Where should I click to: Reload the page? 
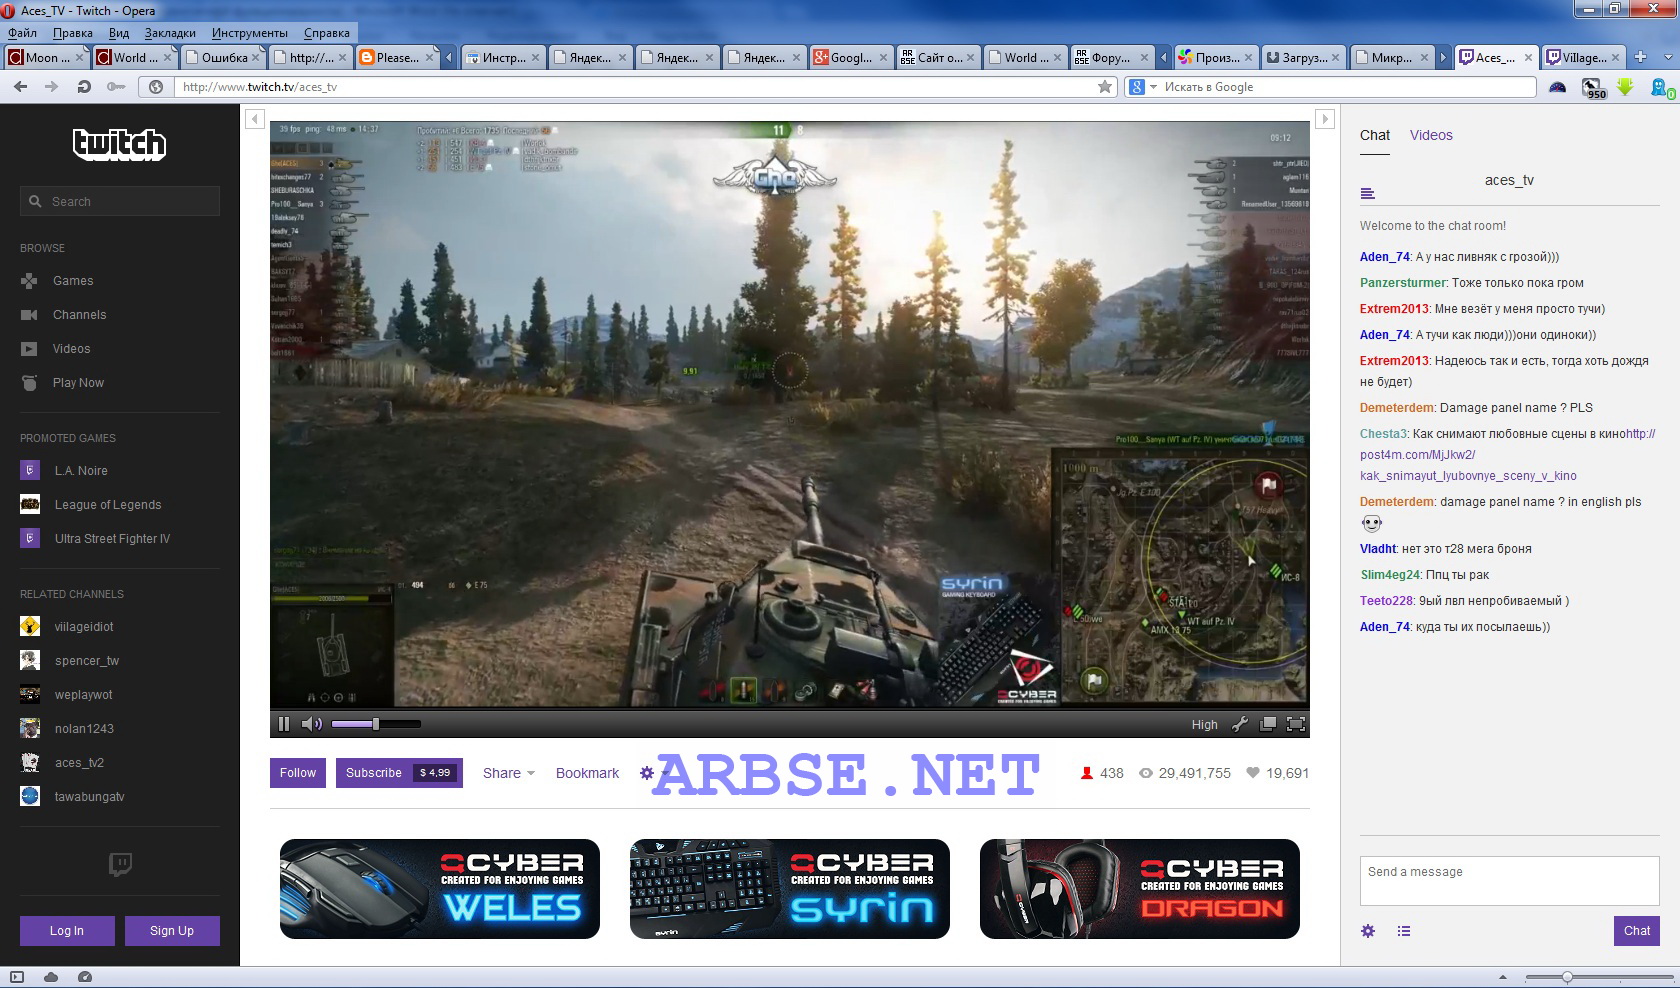tap(84, 87)
